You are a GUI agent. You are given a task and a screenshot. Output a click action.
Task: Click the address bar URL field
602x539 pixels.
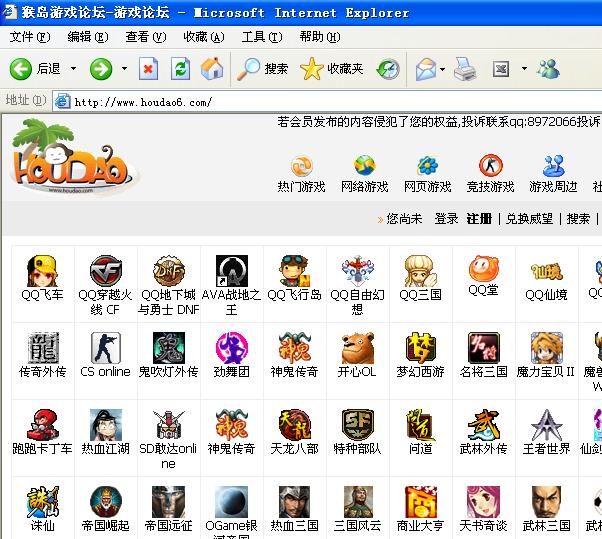point(327,102)
